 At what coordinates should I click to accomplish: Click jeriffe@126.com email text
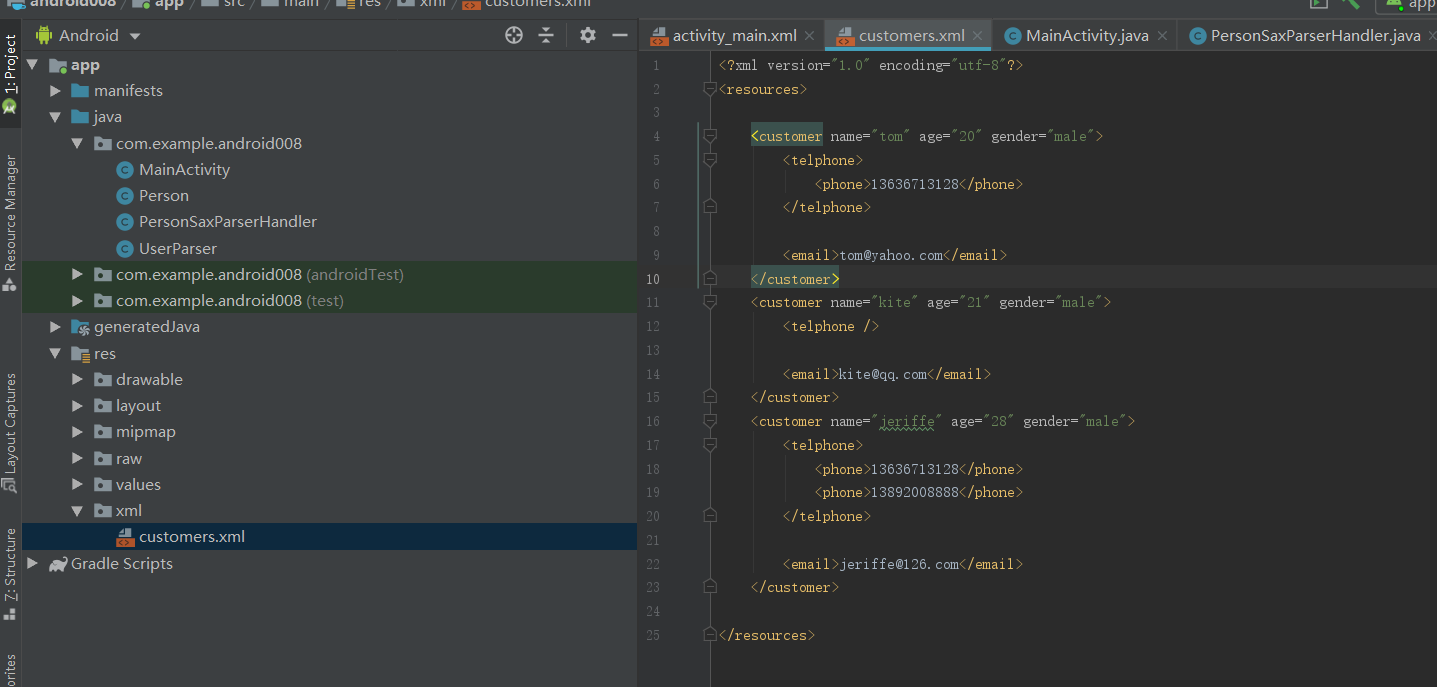[x=899, y=564]
